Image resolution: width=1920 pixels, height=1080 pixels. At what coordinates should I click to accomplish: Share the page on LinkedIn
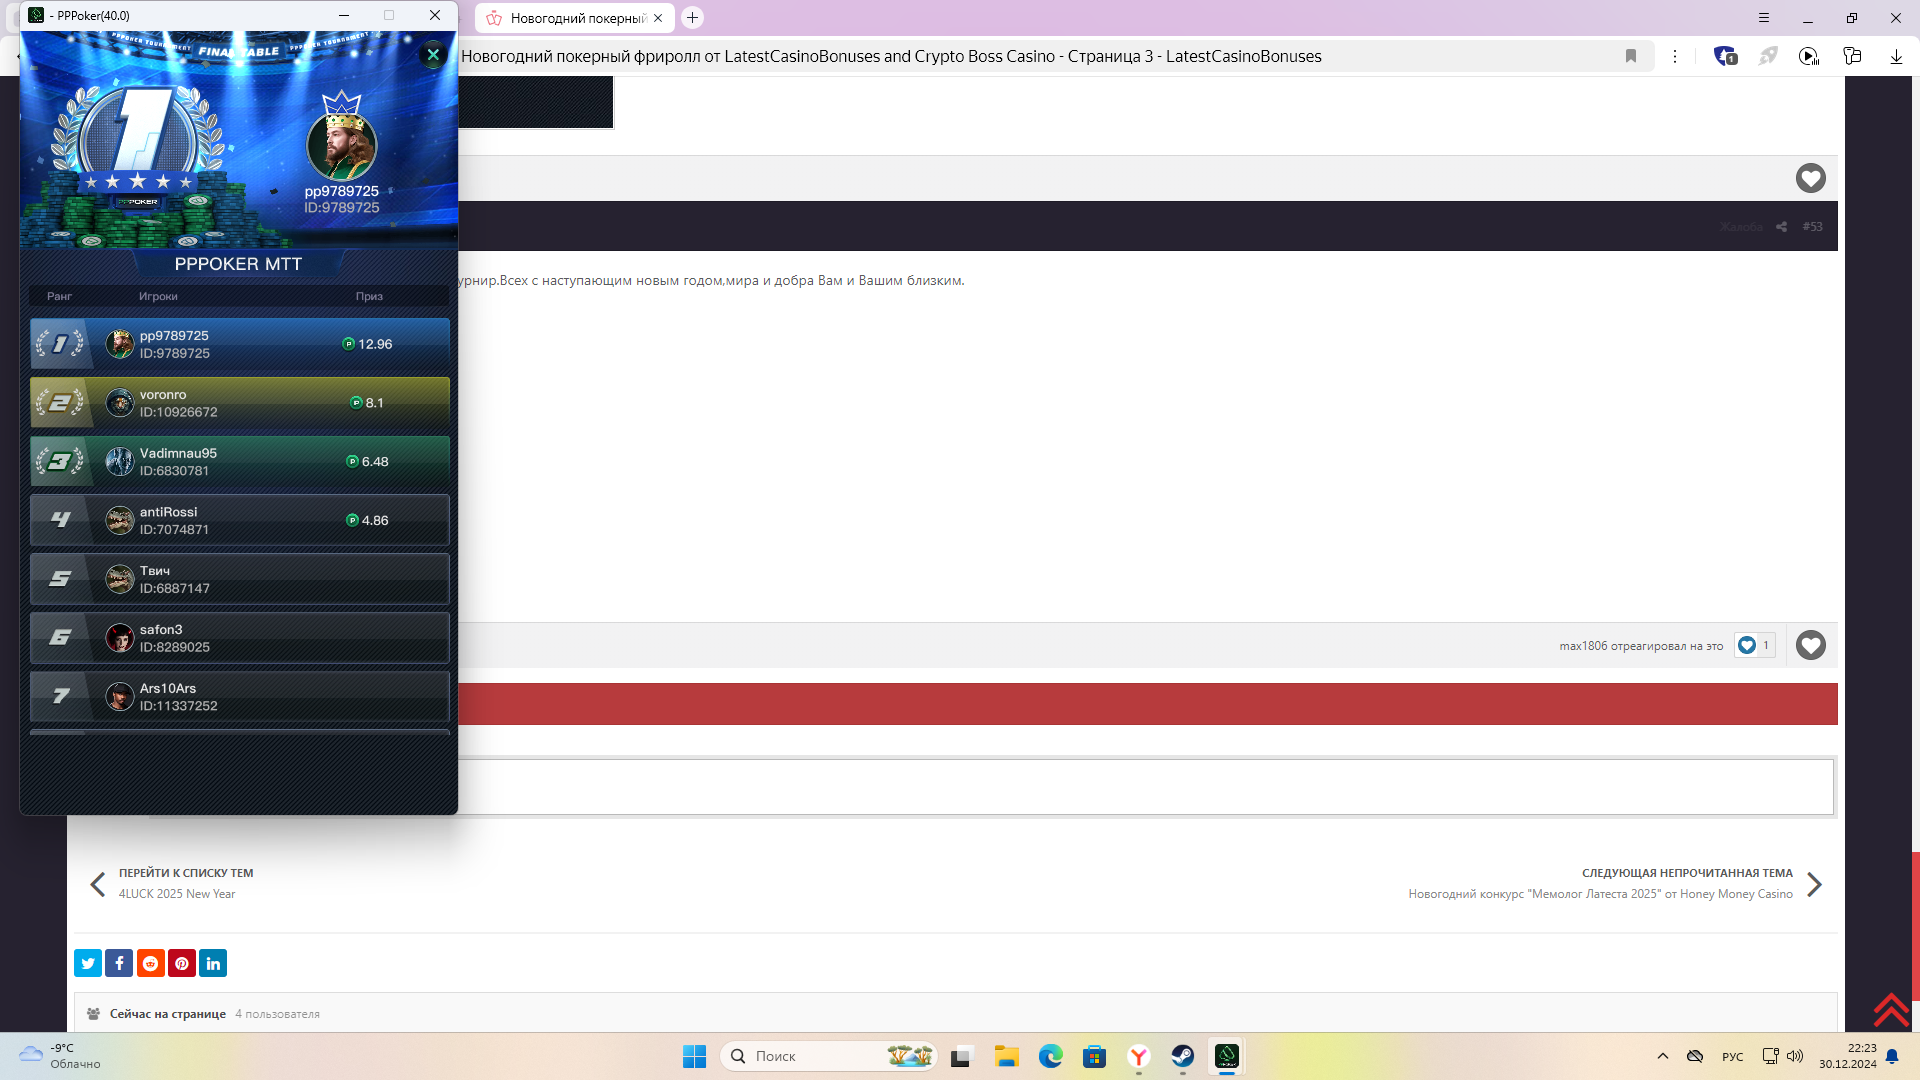coord(213,963)
